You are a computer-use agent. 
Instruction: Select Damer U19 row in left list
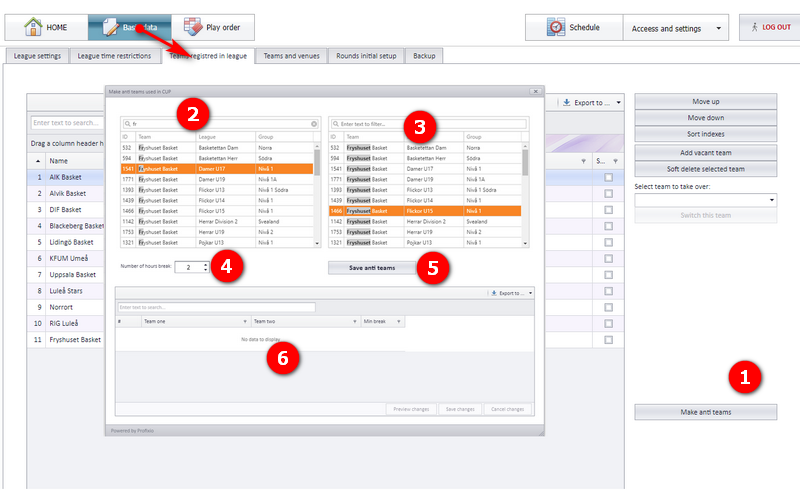click(217, 179)
